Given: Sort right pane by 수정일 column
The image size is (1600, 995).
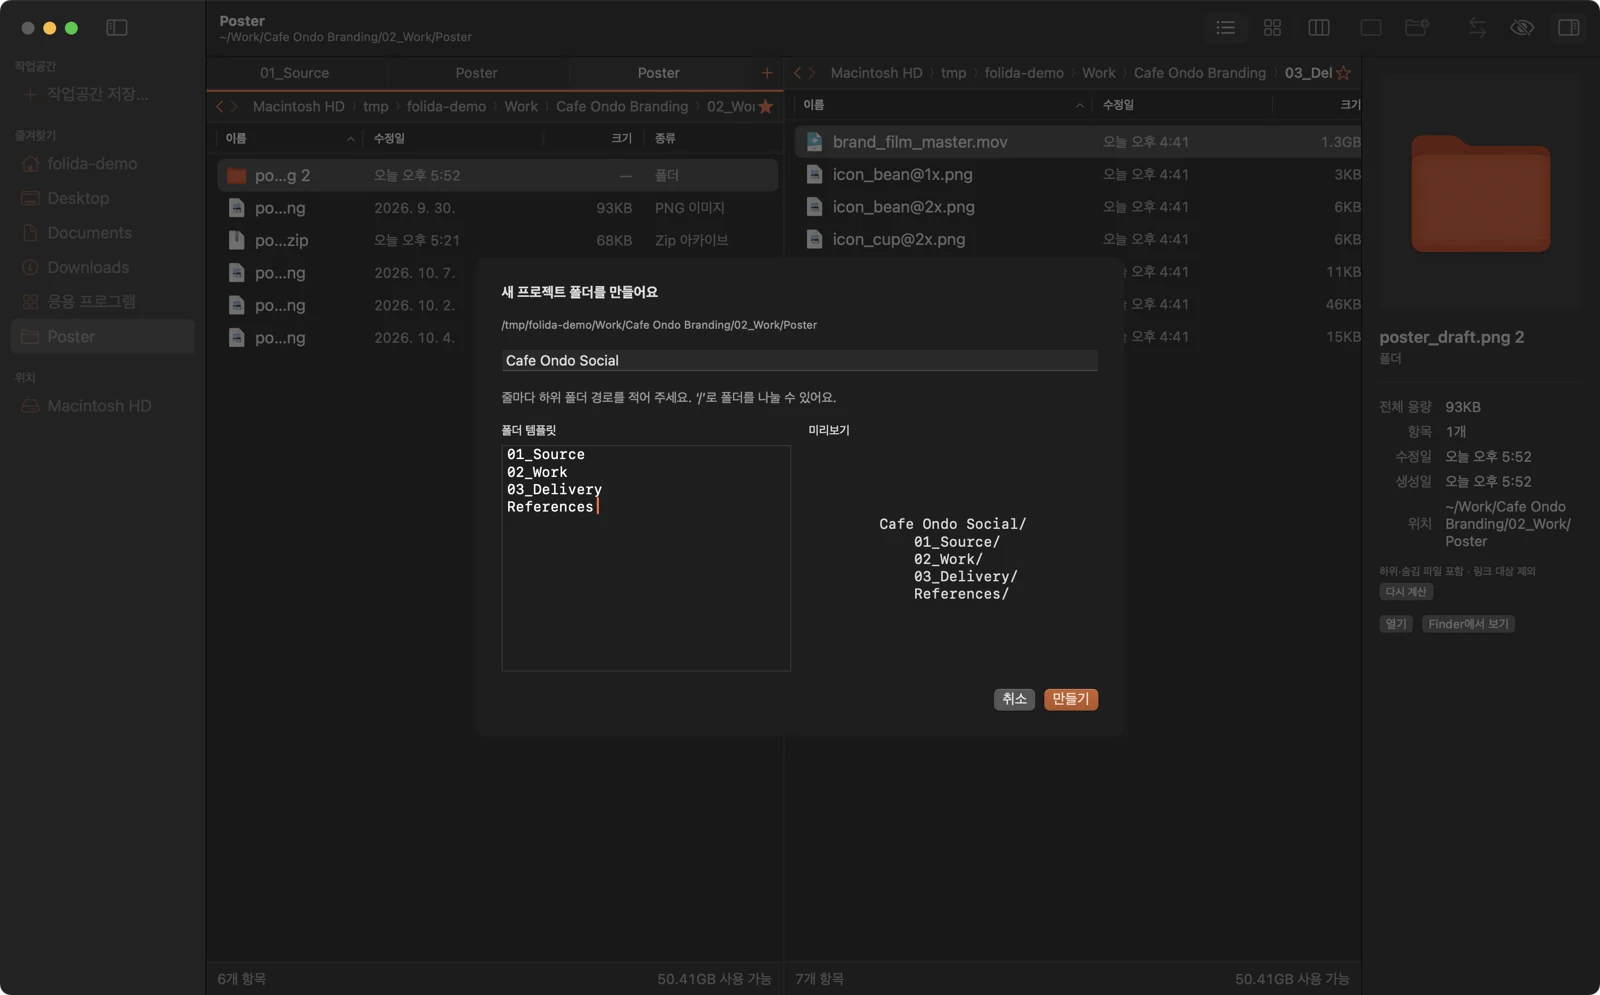Looking at the screenshot, I should click(1118, 105).
